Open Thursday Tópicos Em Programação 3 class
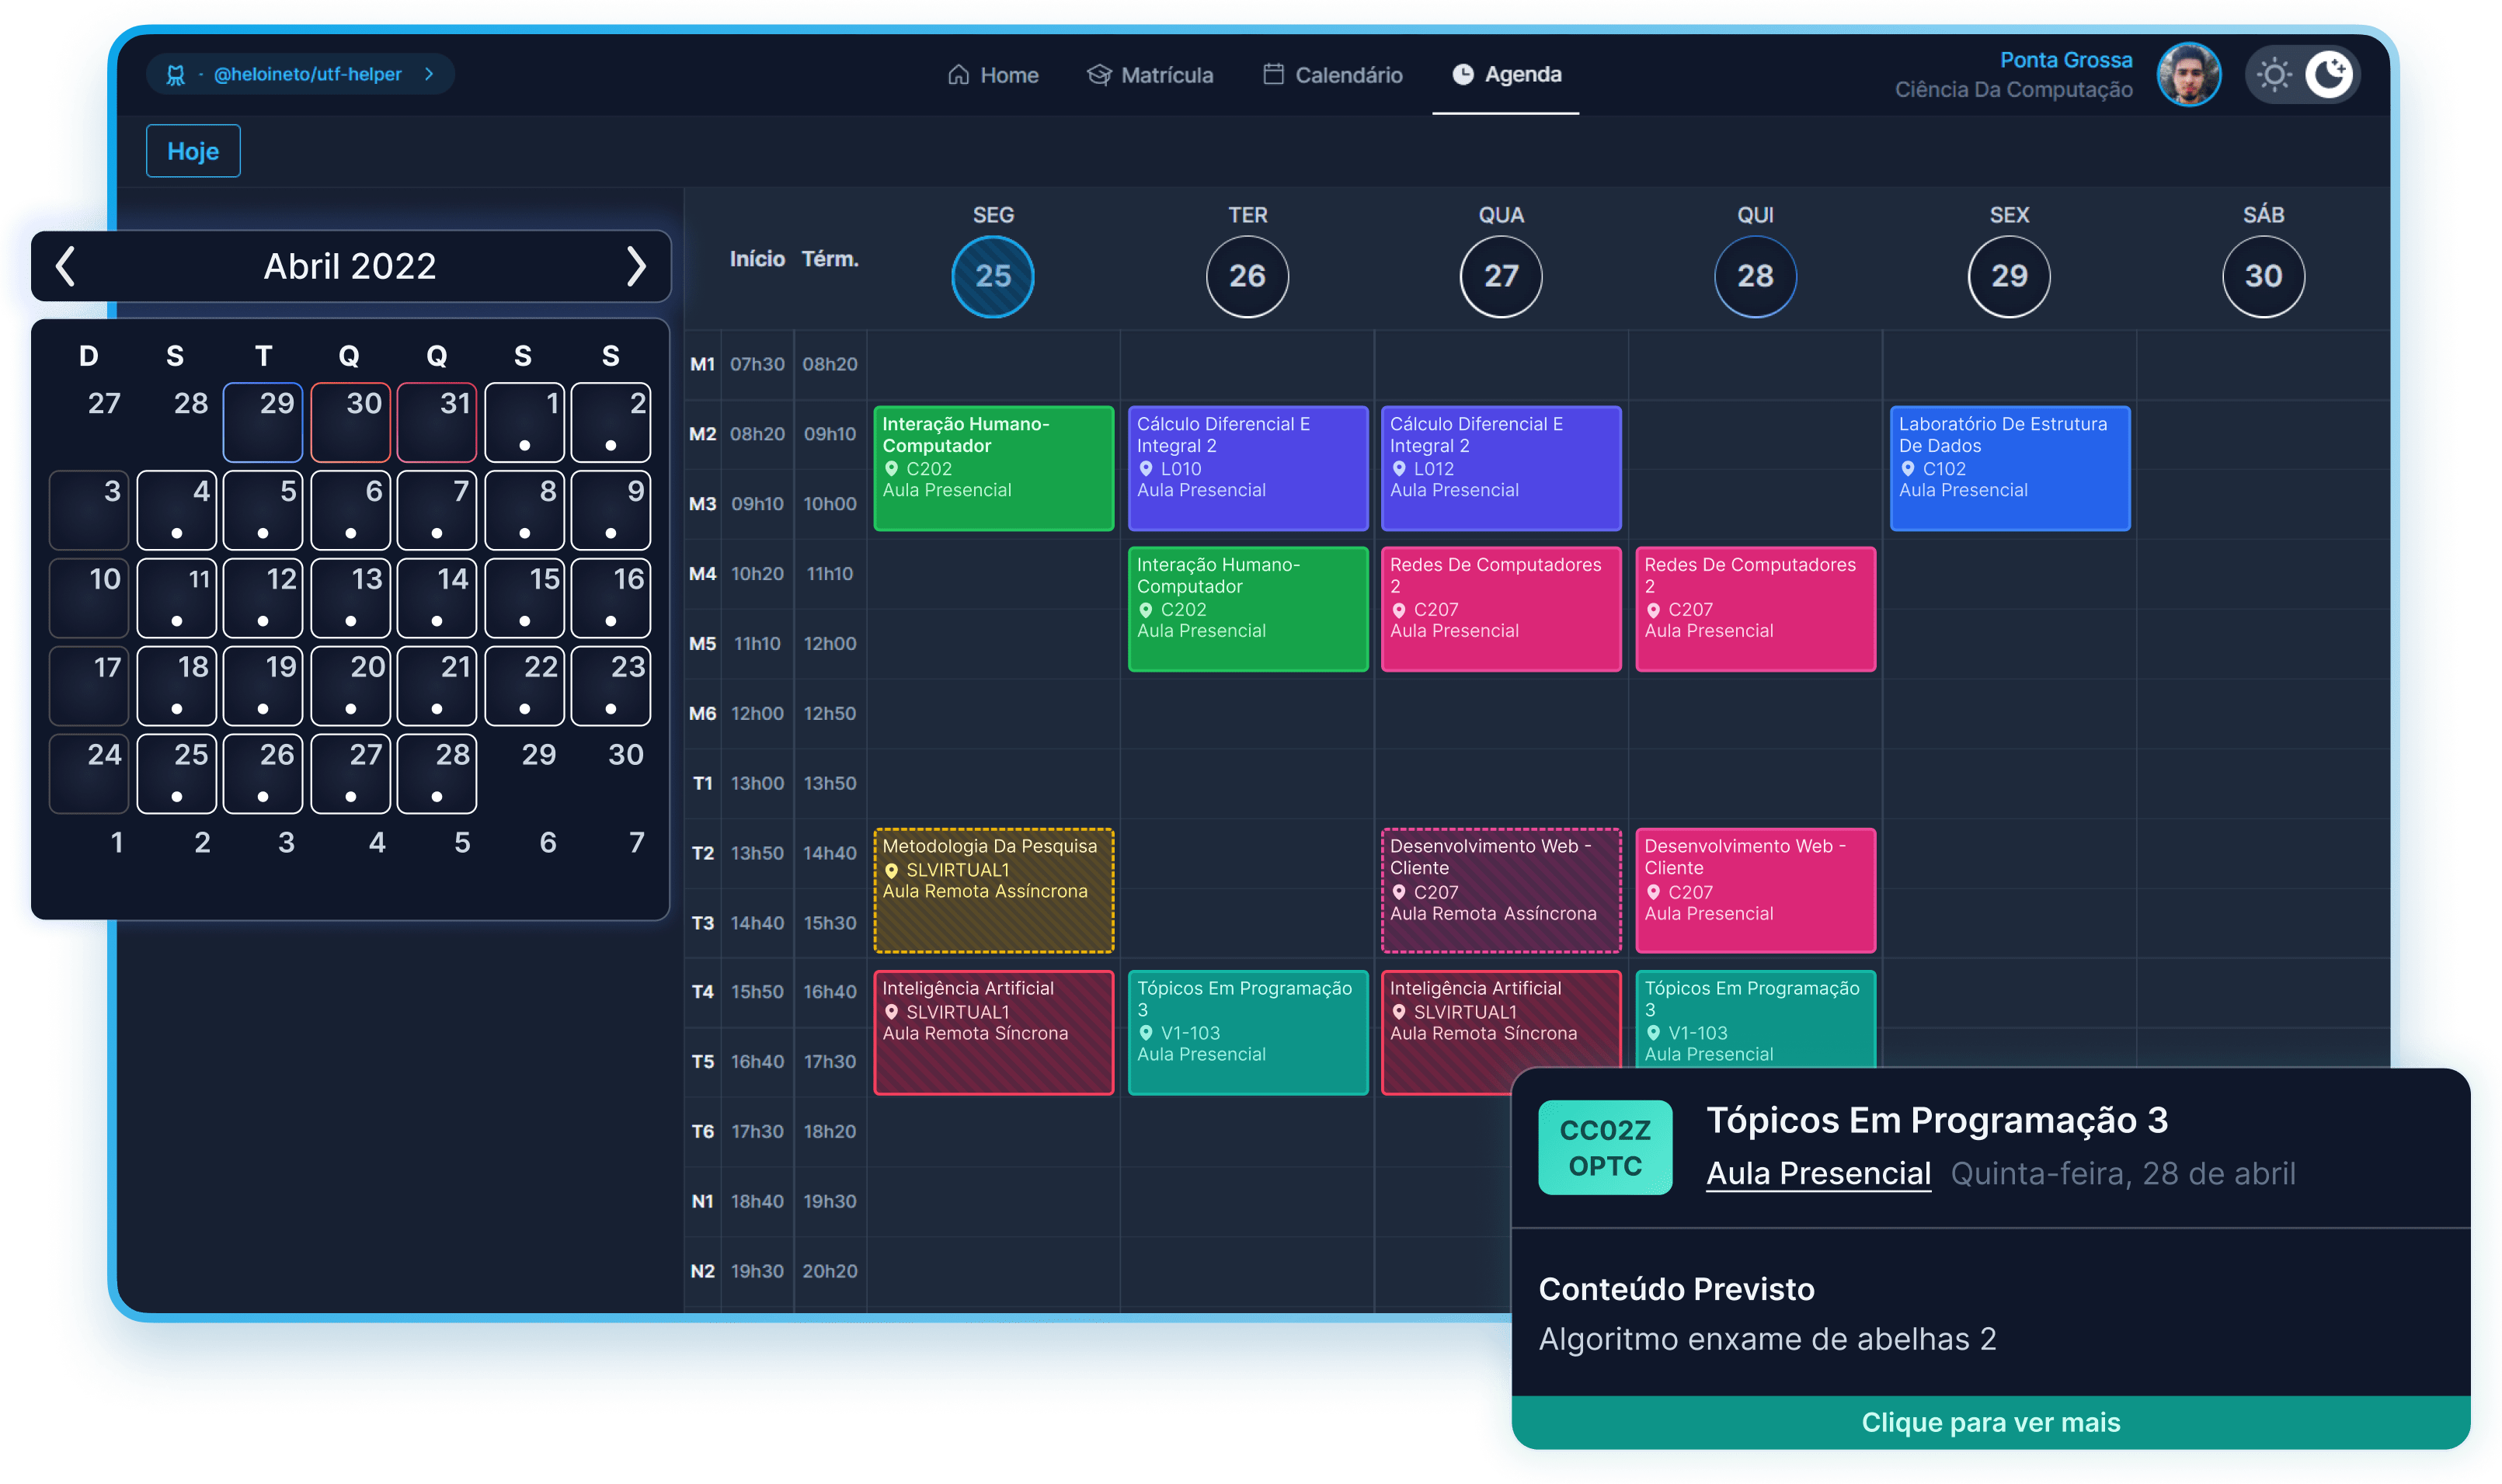 (1755, 1018)
